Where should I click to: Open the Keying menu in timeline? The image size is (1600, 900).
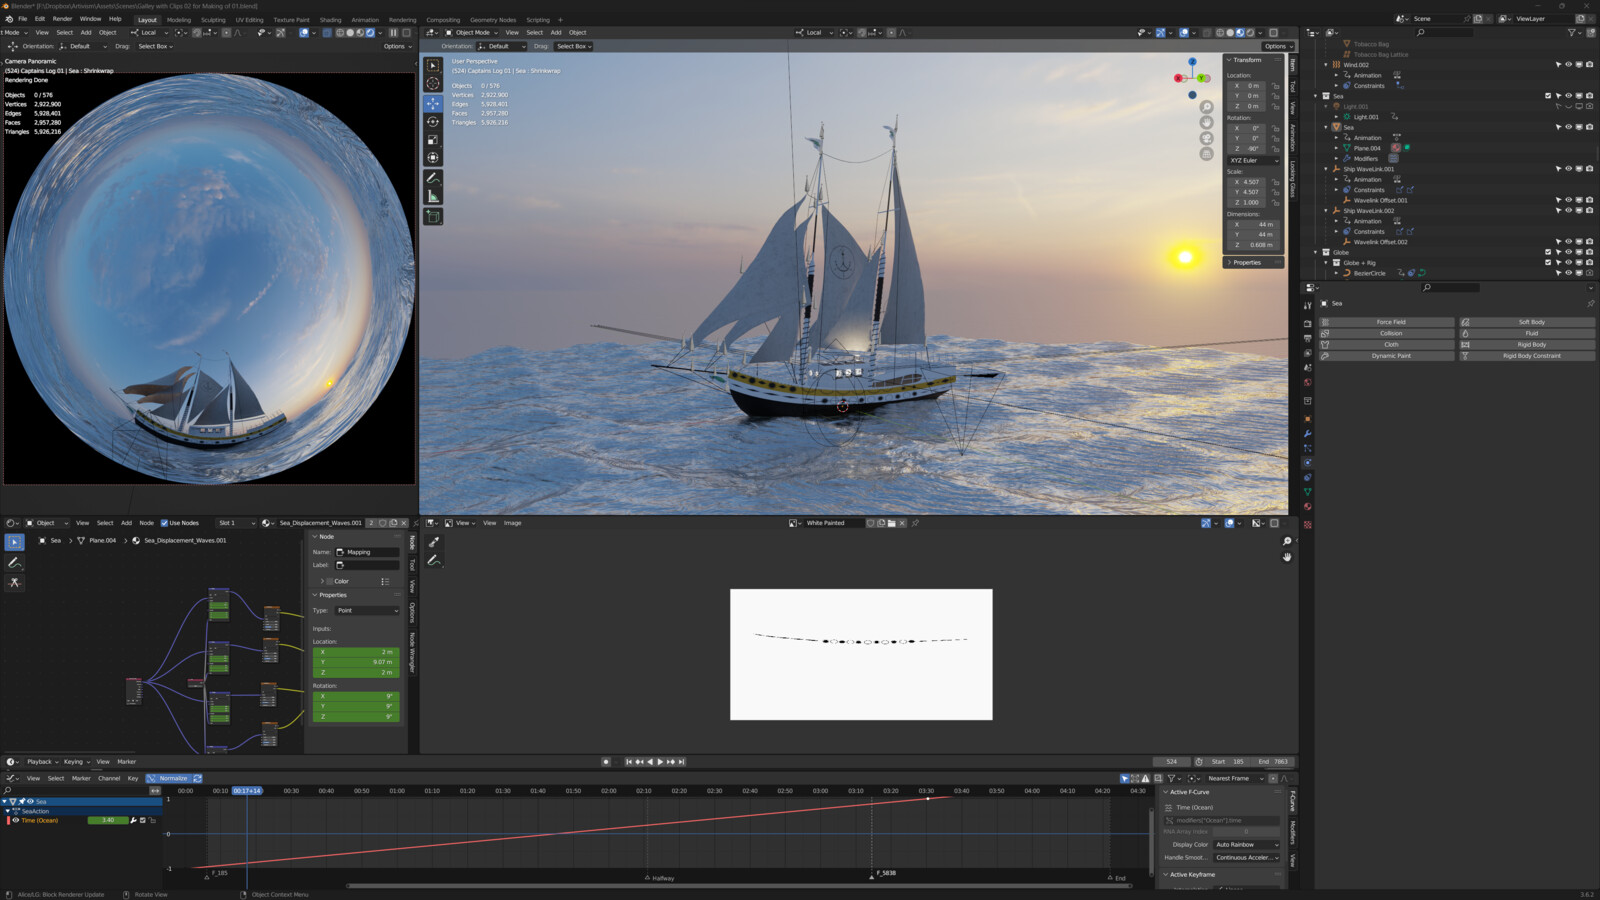click(75, 762)
